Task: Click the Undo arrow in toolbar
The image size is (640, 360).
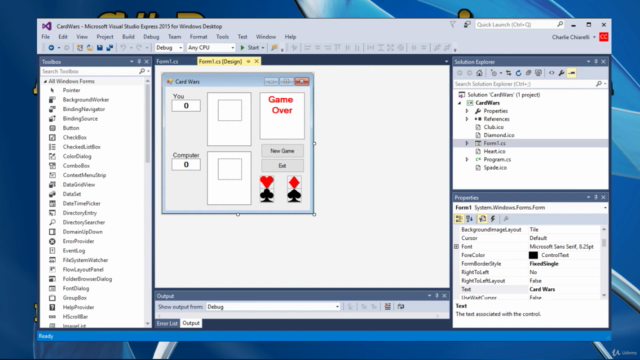Action: (123, 48)
